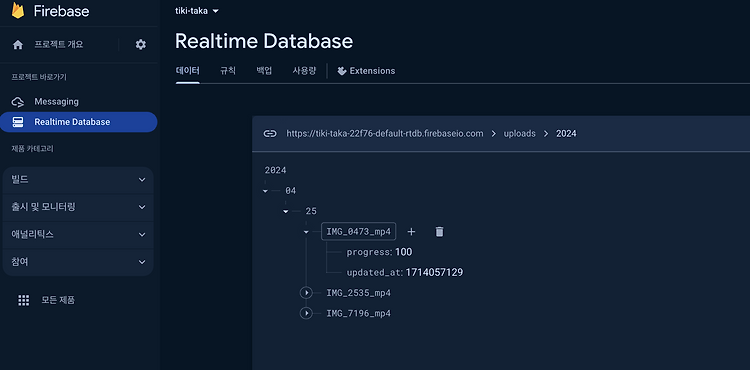Delete IMG_0473_mp4 node with trash icon
The image size is (750, 370).
tap(440, 232)
